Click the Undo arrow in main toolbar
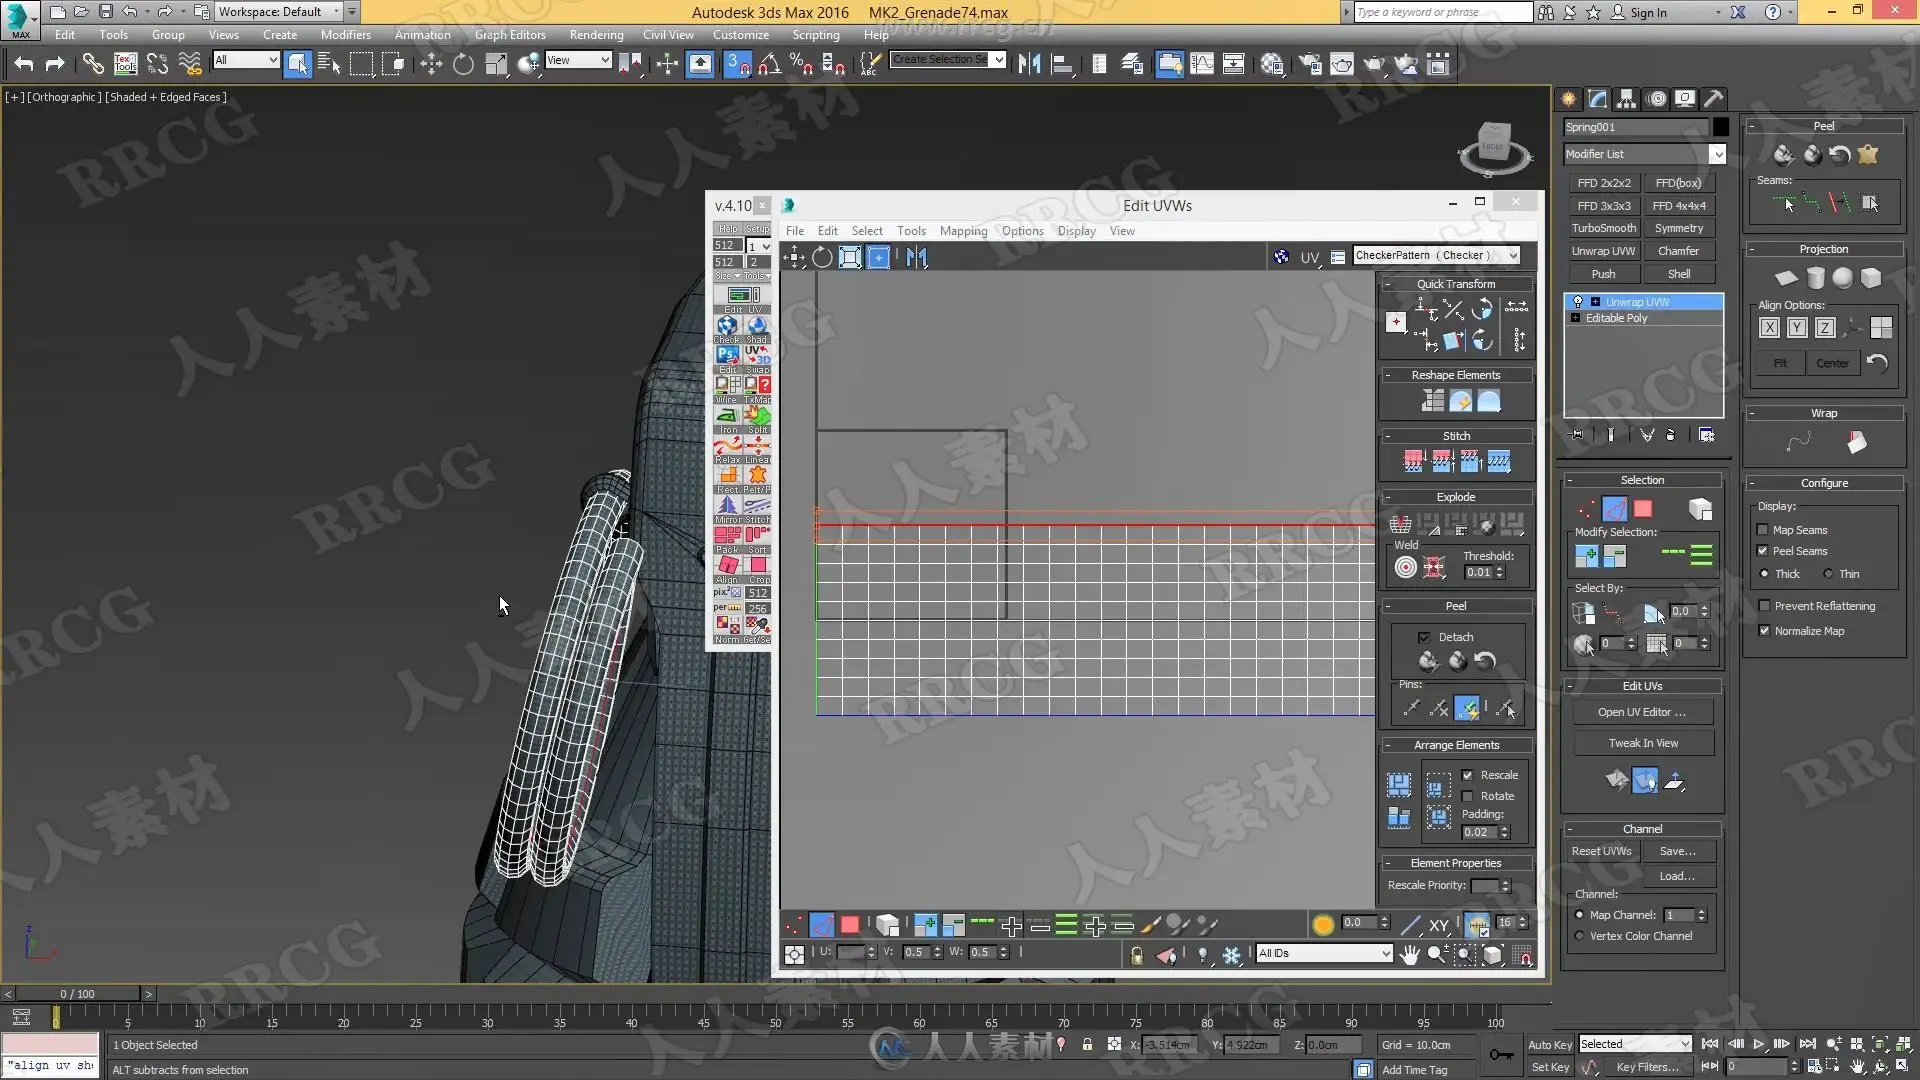This screenshot has width=1920, height=1080. (x=24, y=64)
